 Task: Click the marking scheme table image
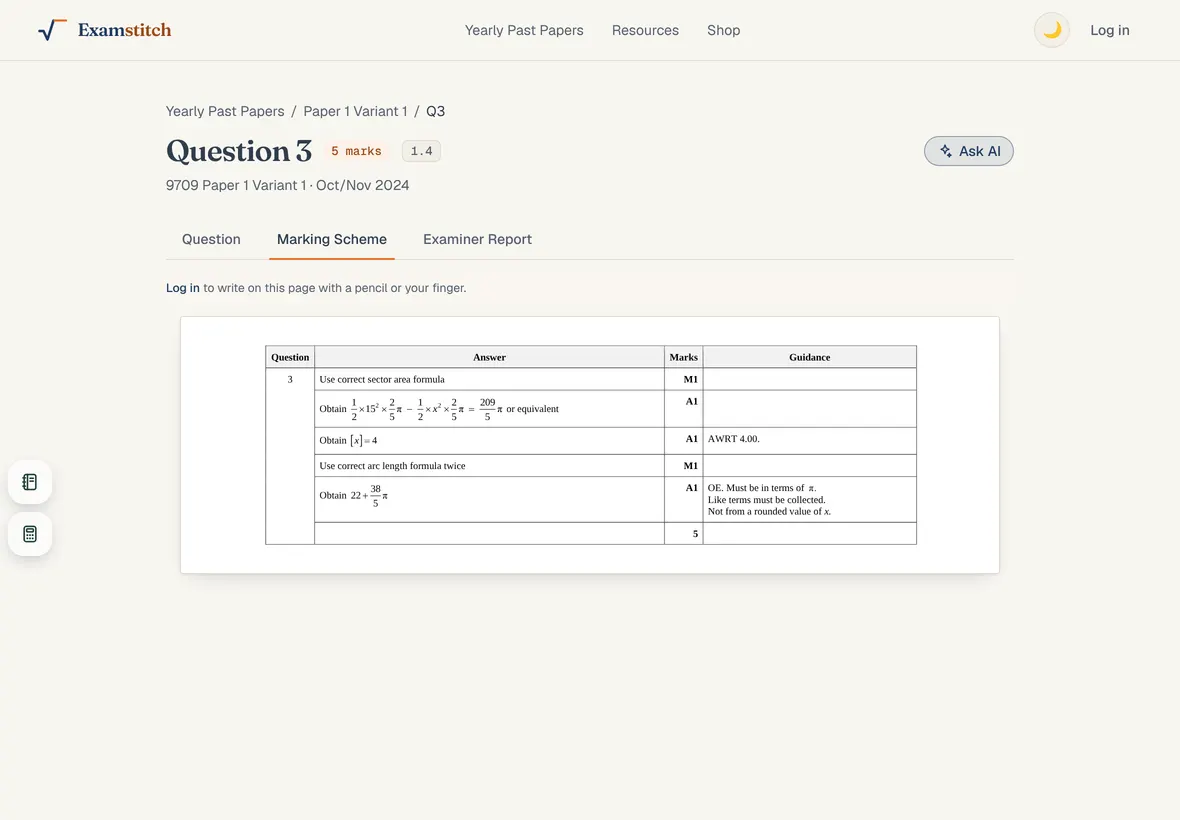(591, 445)
